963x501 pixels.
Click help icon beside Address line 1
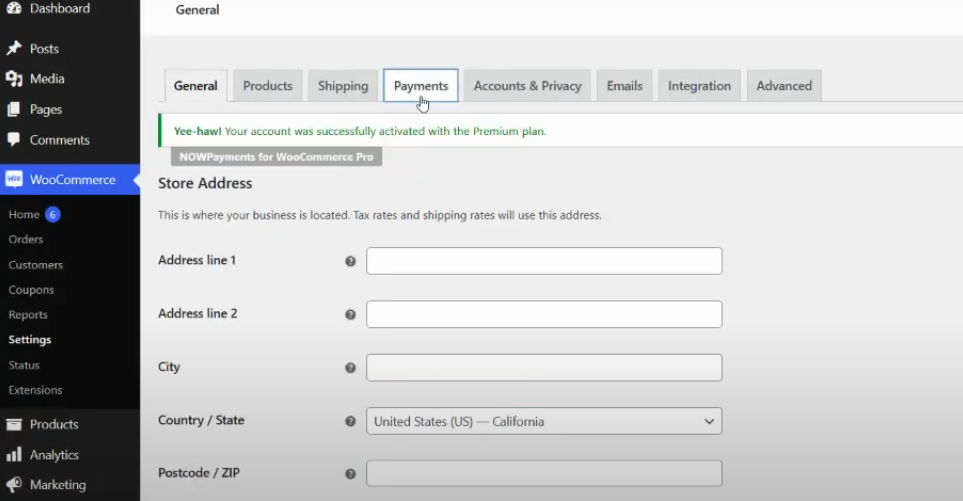[x=350, y=261]
